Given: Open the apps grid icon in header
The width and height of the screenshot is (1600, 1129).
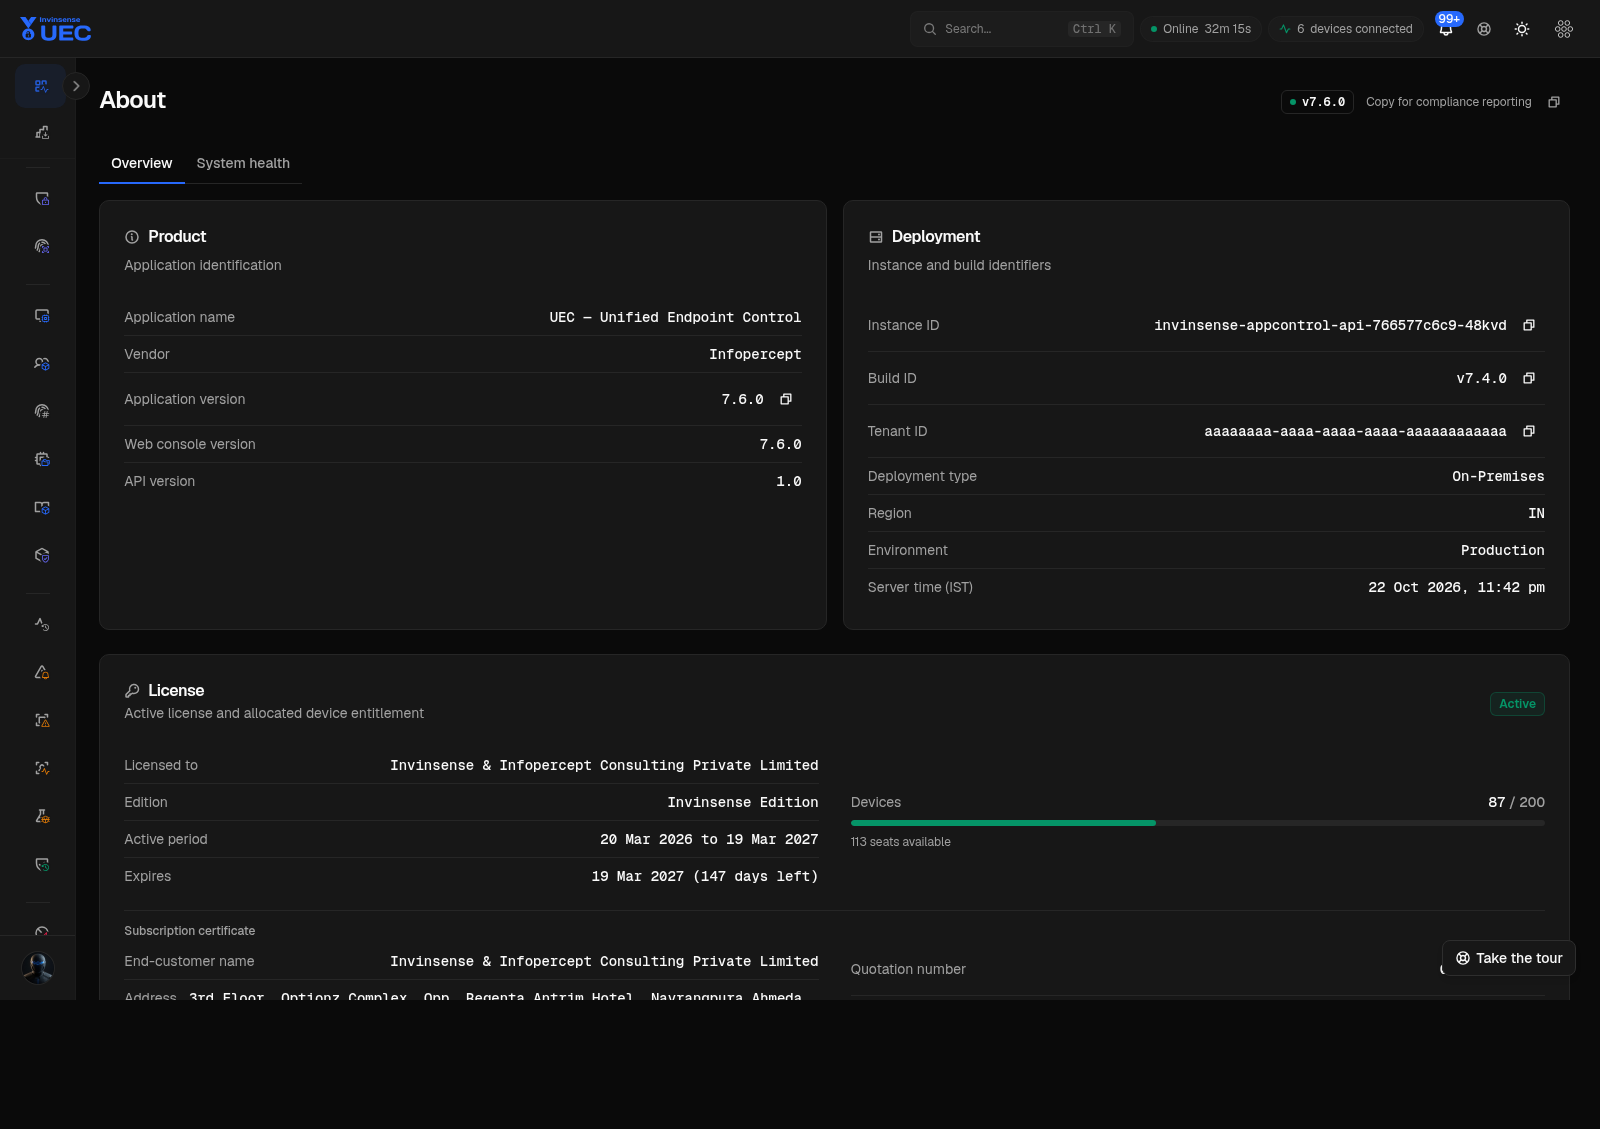Looking at the screenshot, I should 1564,29.
